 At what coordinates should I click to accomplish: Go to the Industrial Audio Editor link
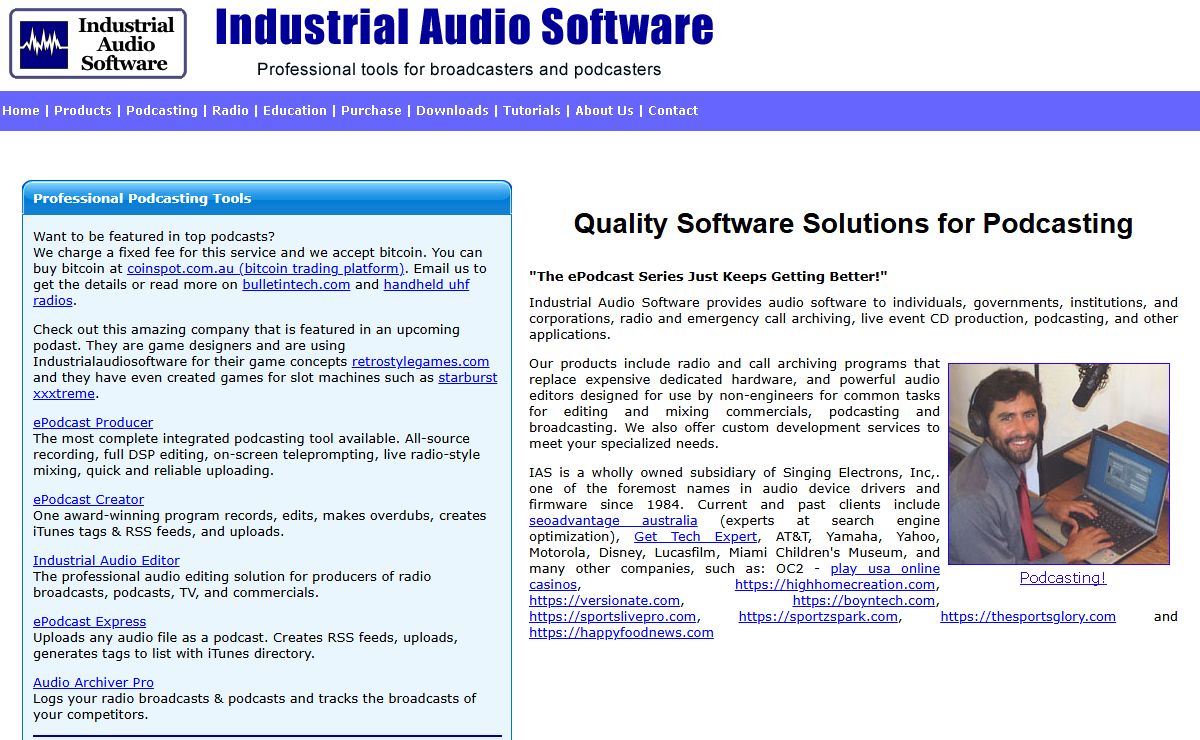pyautogui.click(x=106, y=560)
